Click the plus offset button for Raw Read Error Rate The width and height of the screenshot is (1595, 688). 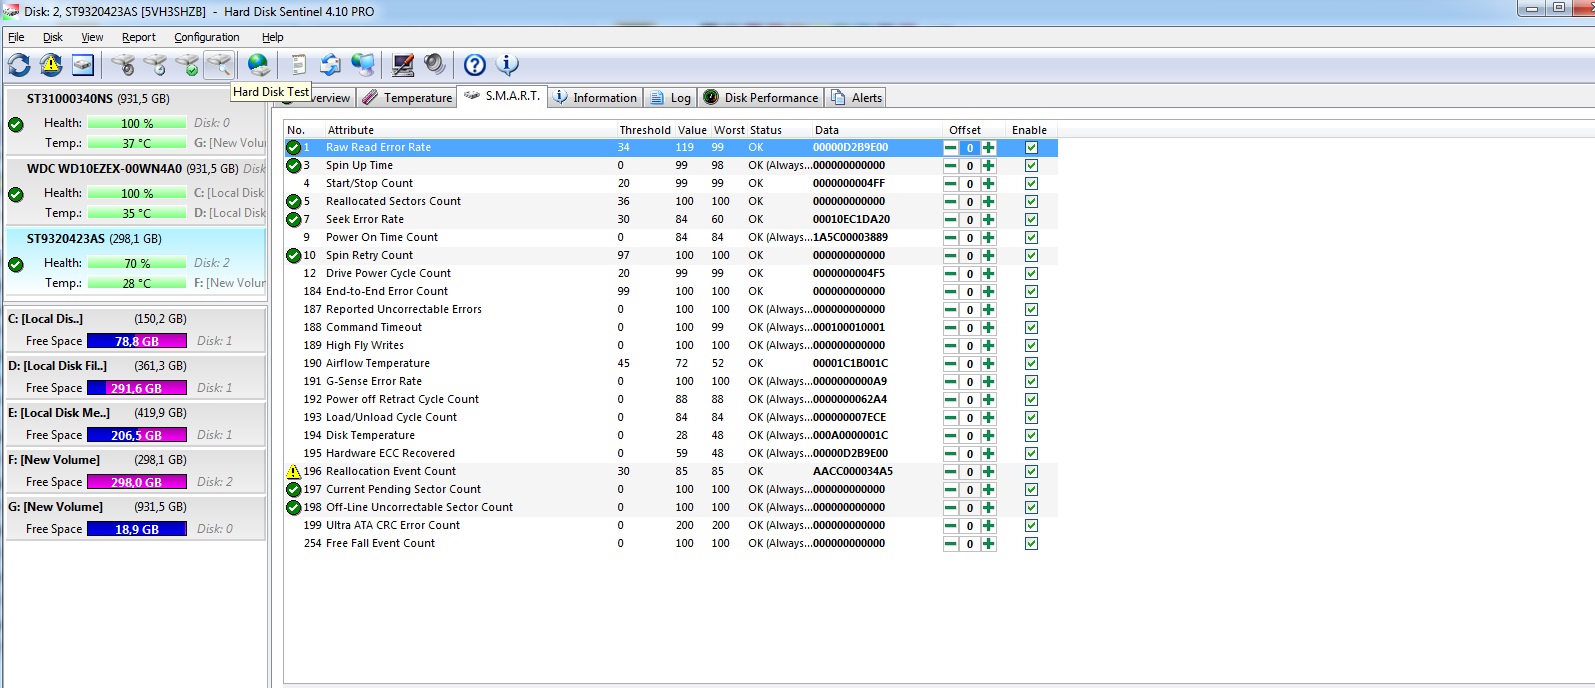pyautogui.click(x=988, y=148)
